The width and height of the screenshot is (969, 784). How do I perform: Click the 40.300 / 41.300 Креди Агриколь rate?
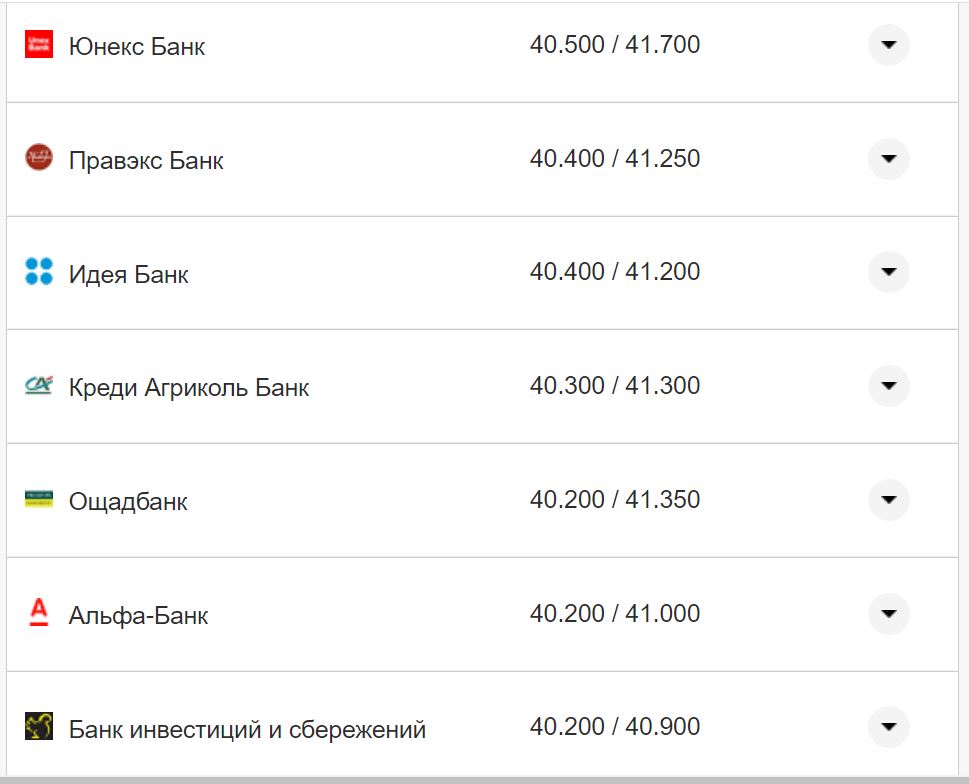coord(617,386)
